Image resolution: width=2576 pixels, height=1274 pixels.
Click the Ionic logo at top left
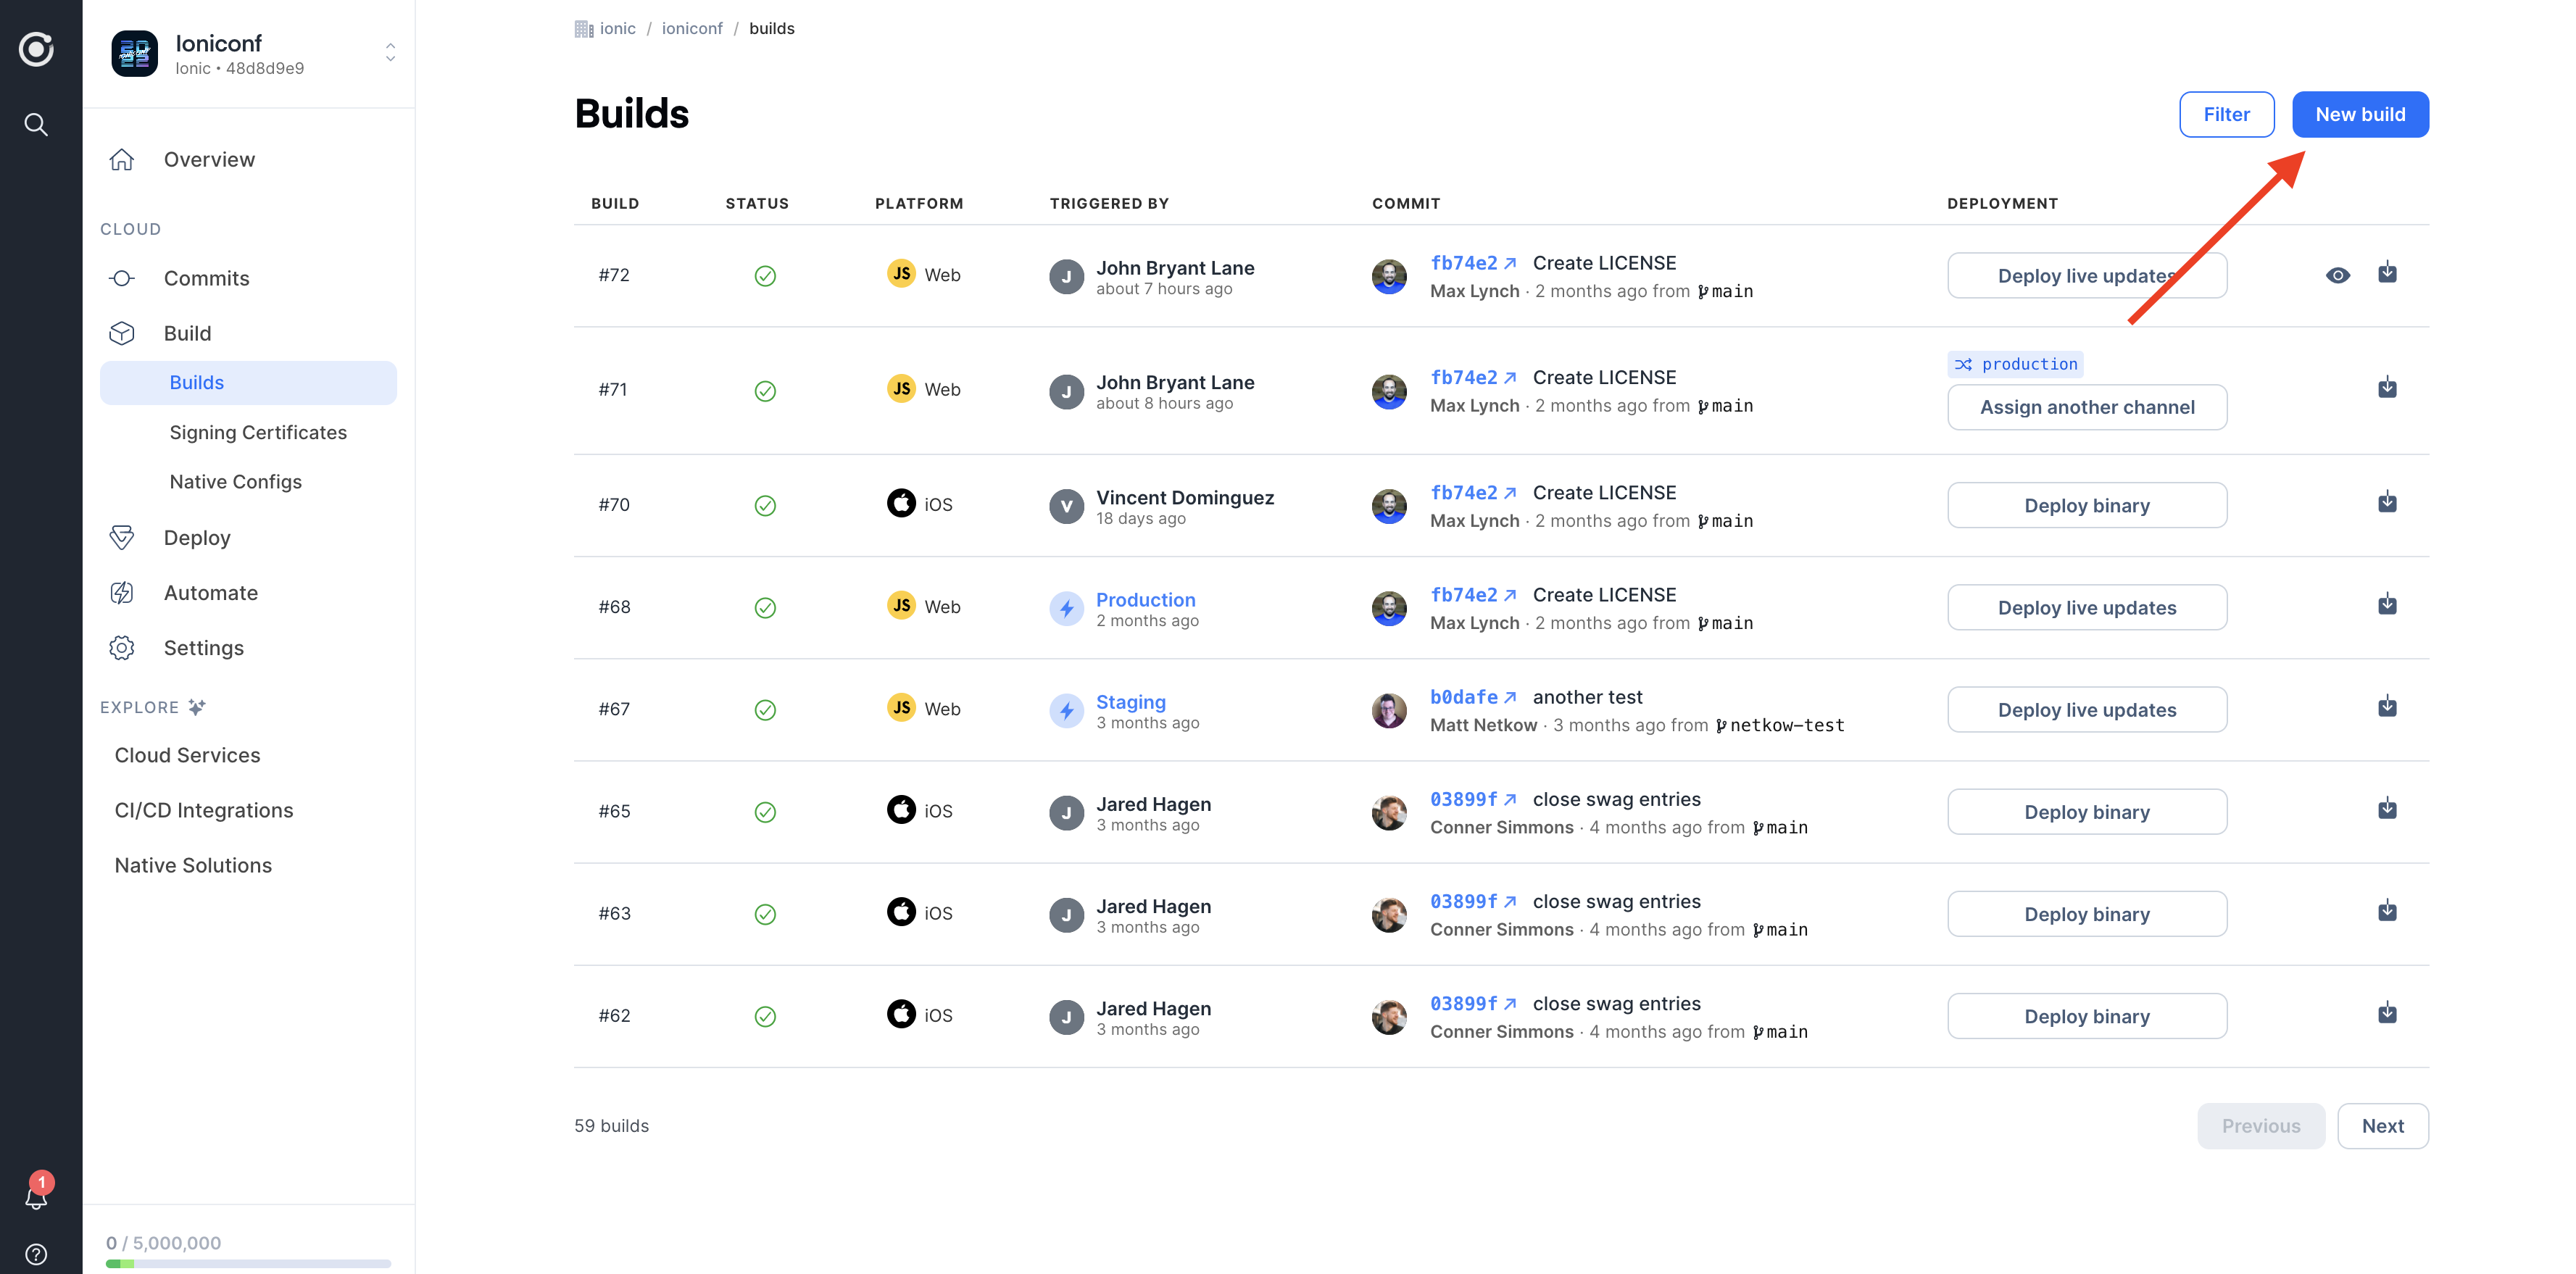(37, 49)
